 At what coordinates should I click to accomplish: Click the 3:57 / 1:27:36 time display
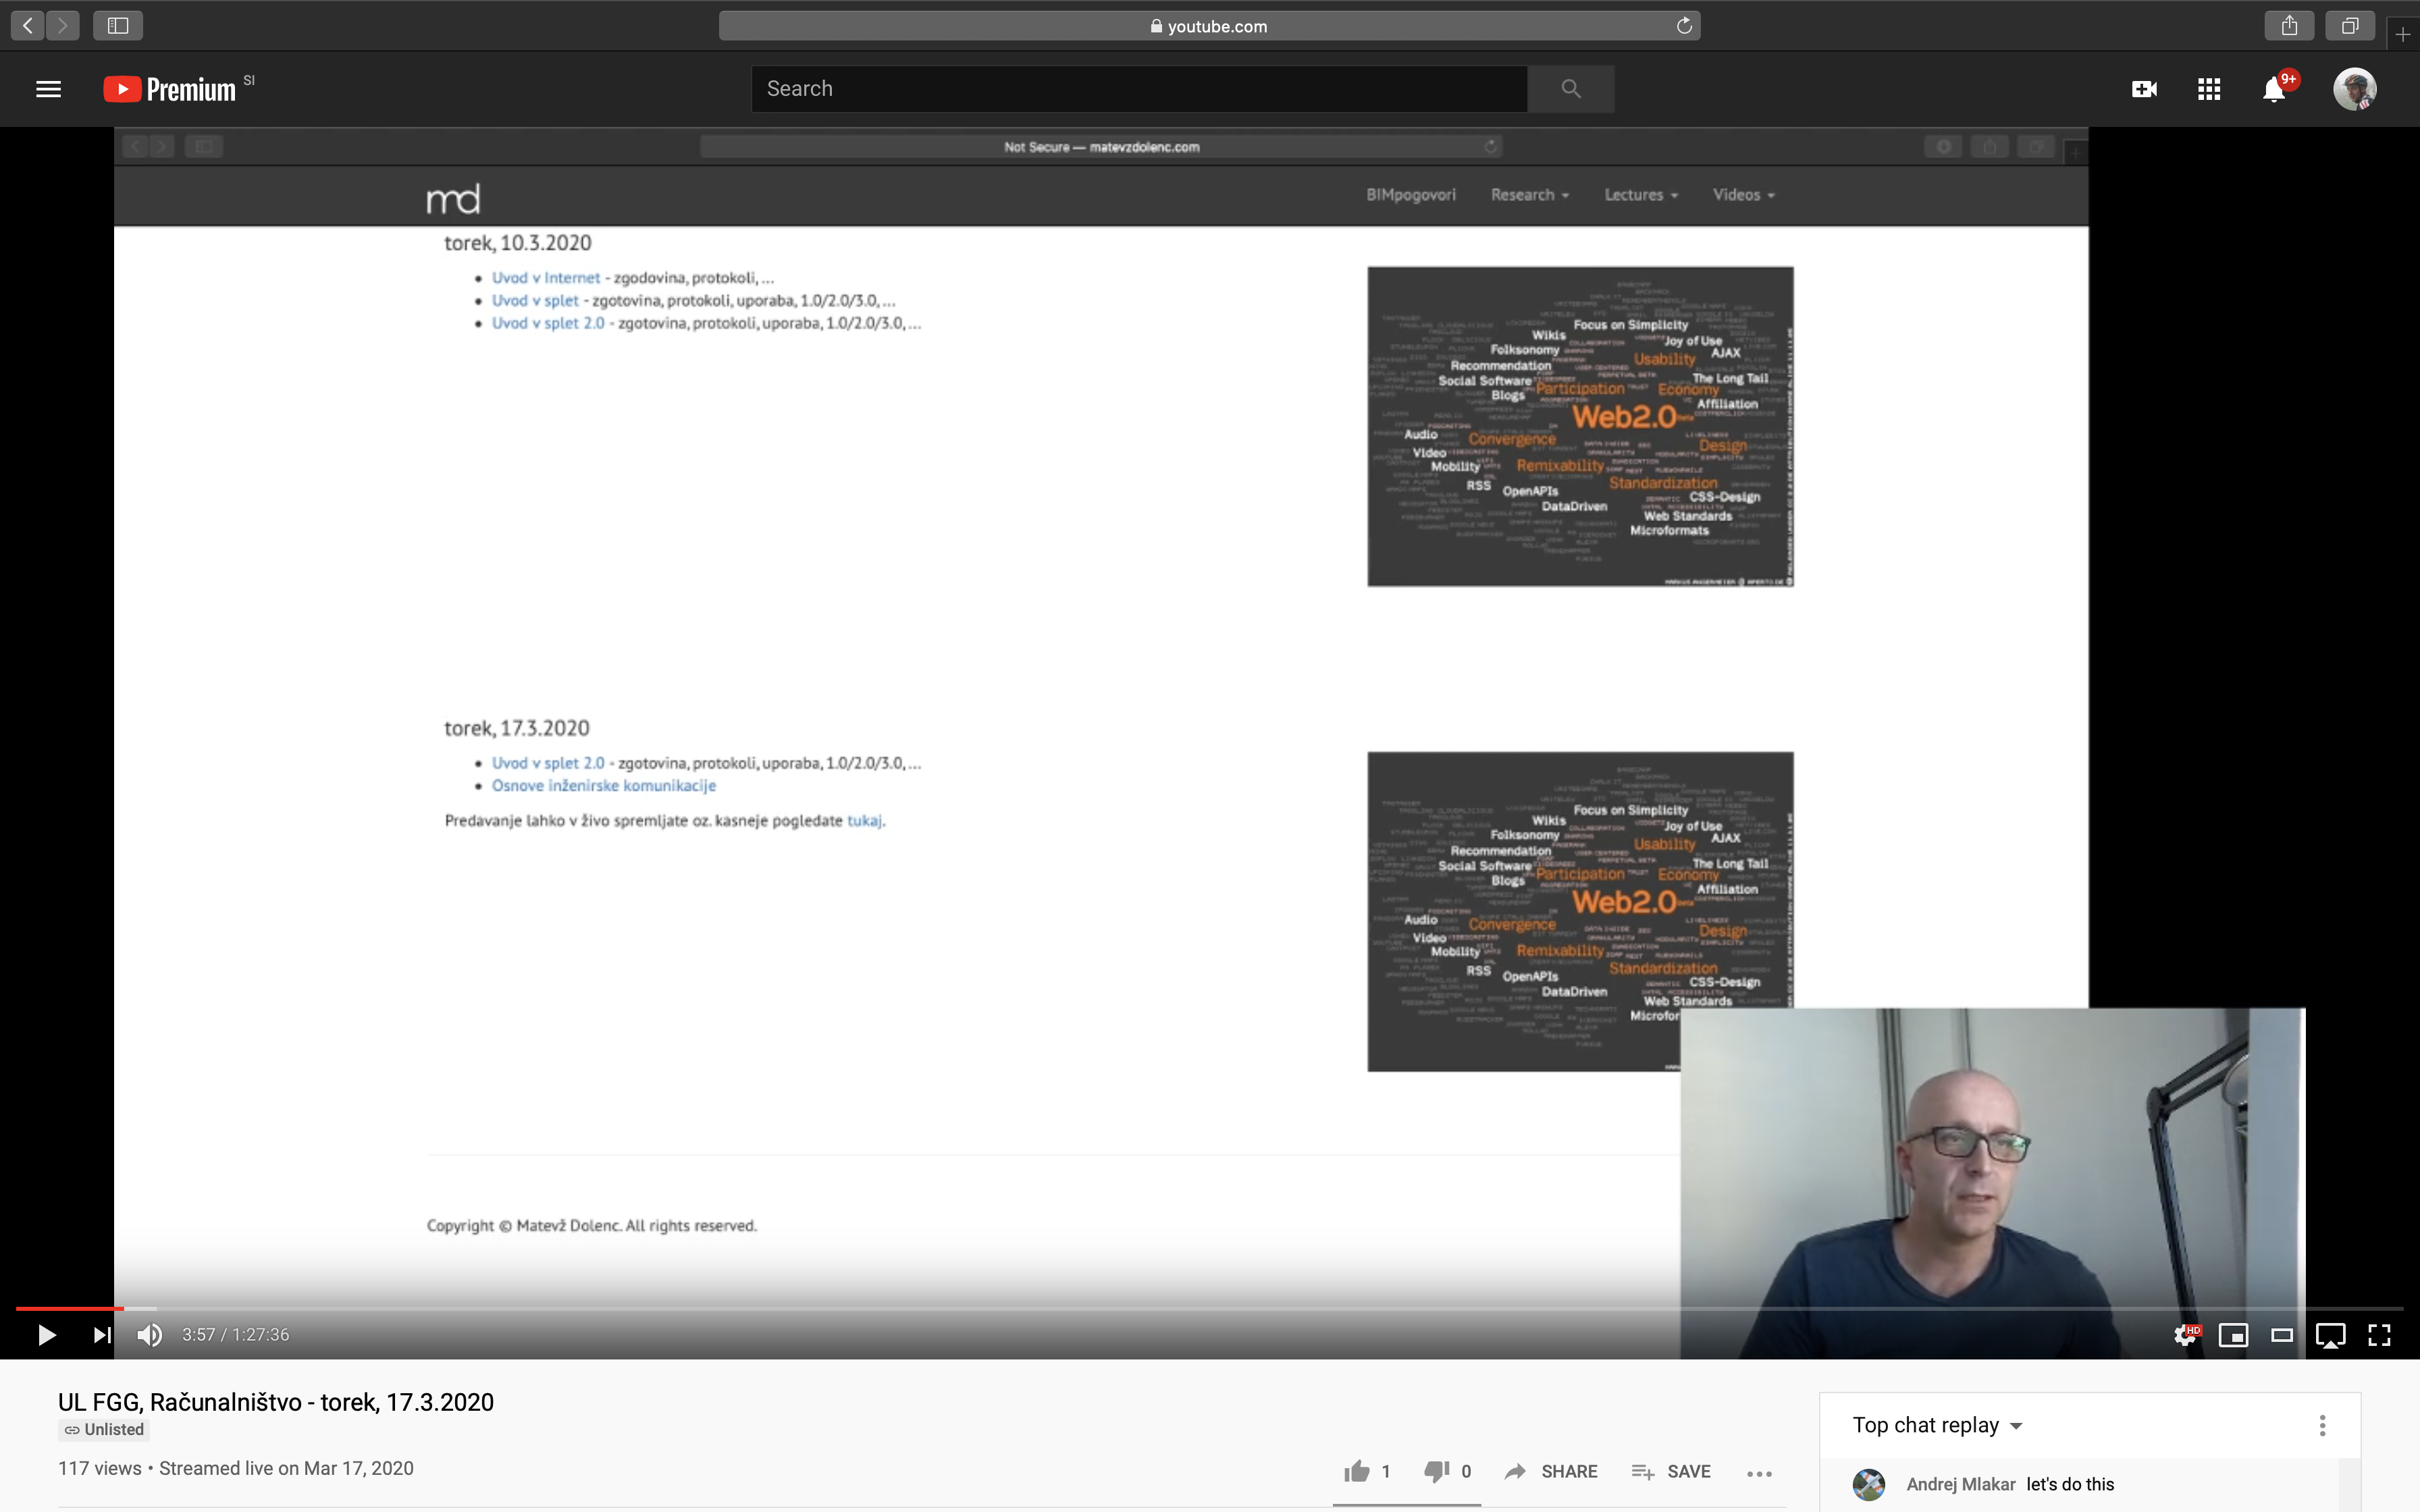(x=235, y=1334)
